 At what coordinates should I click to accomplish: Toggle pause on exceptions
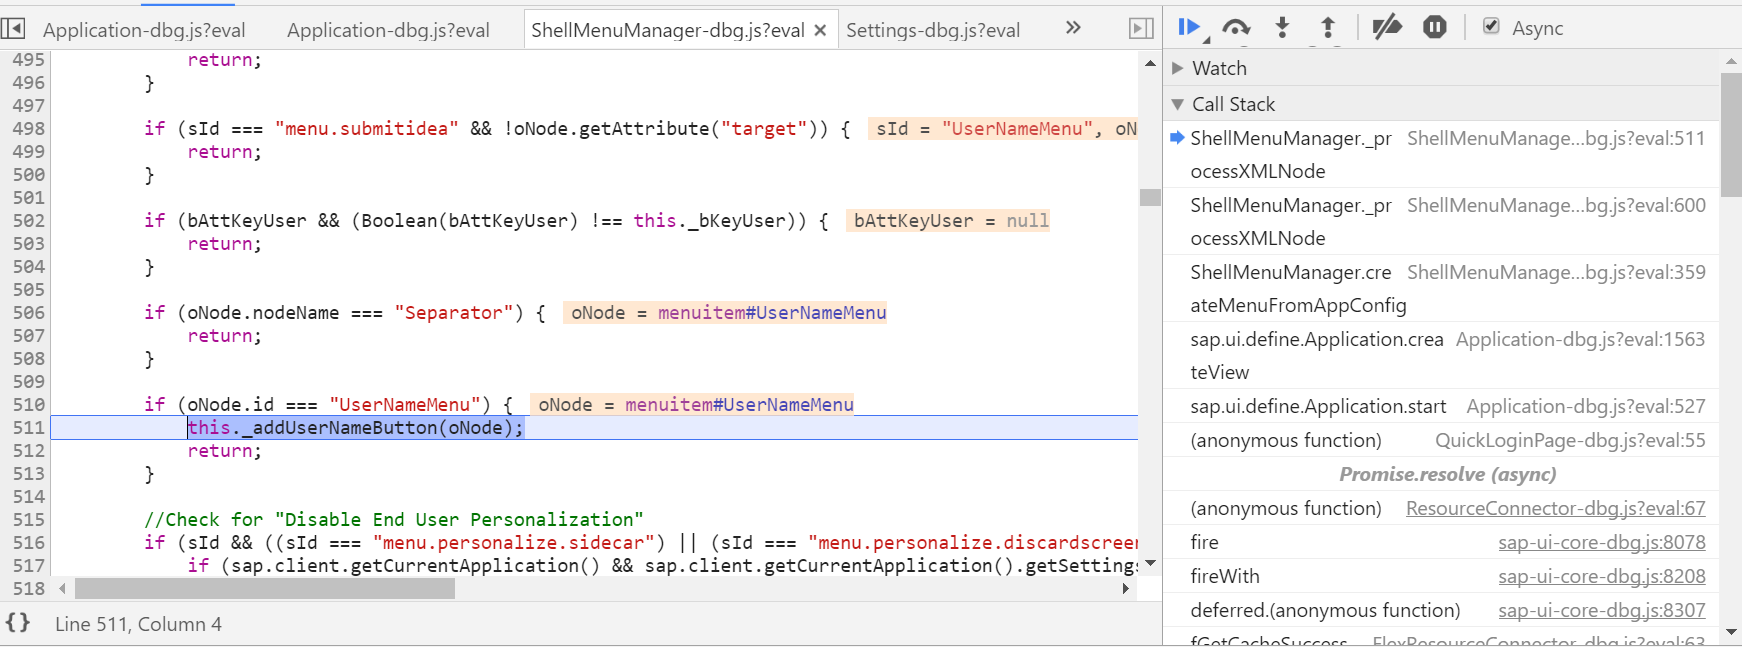tap(1435, 28)
